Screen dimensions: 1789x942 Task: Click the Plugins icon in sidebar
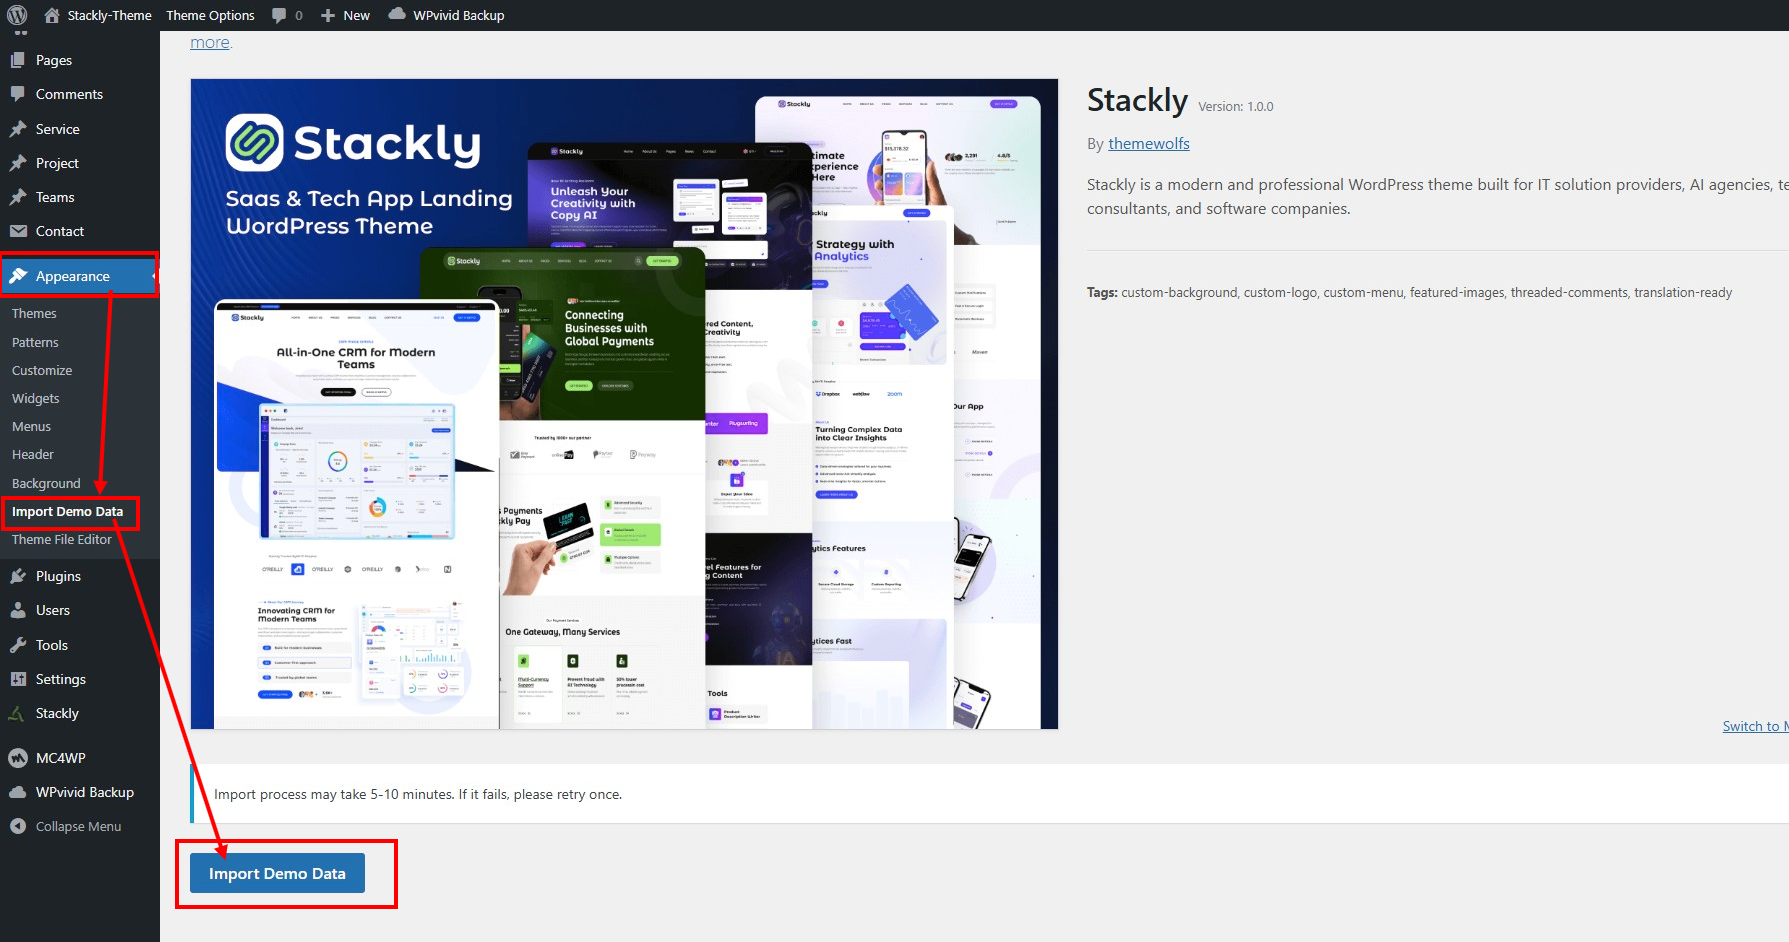(18, 576)
